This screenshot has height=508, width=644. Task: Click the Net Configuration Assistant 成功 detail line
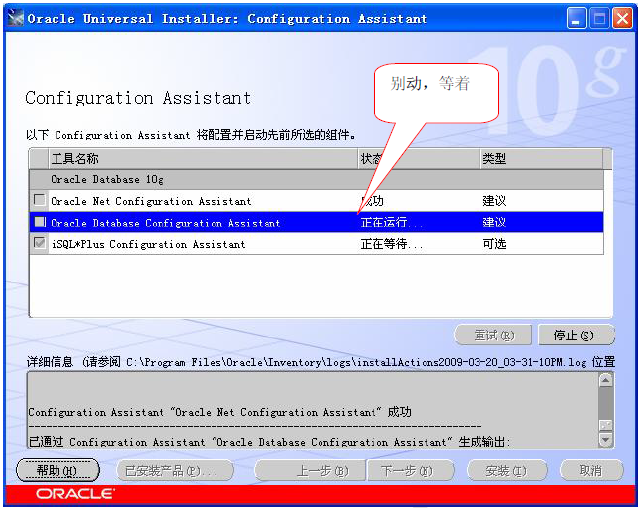pos(220,412)
